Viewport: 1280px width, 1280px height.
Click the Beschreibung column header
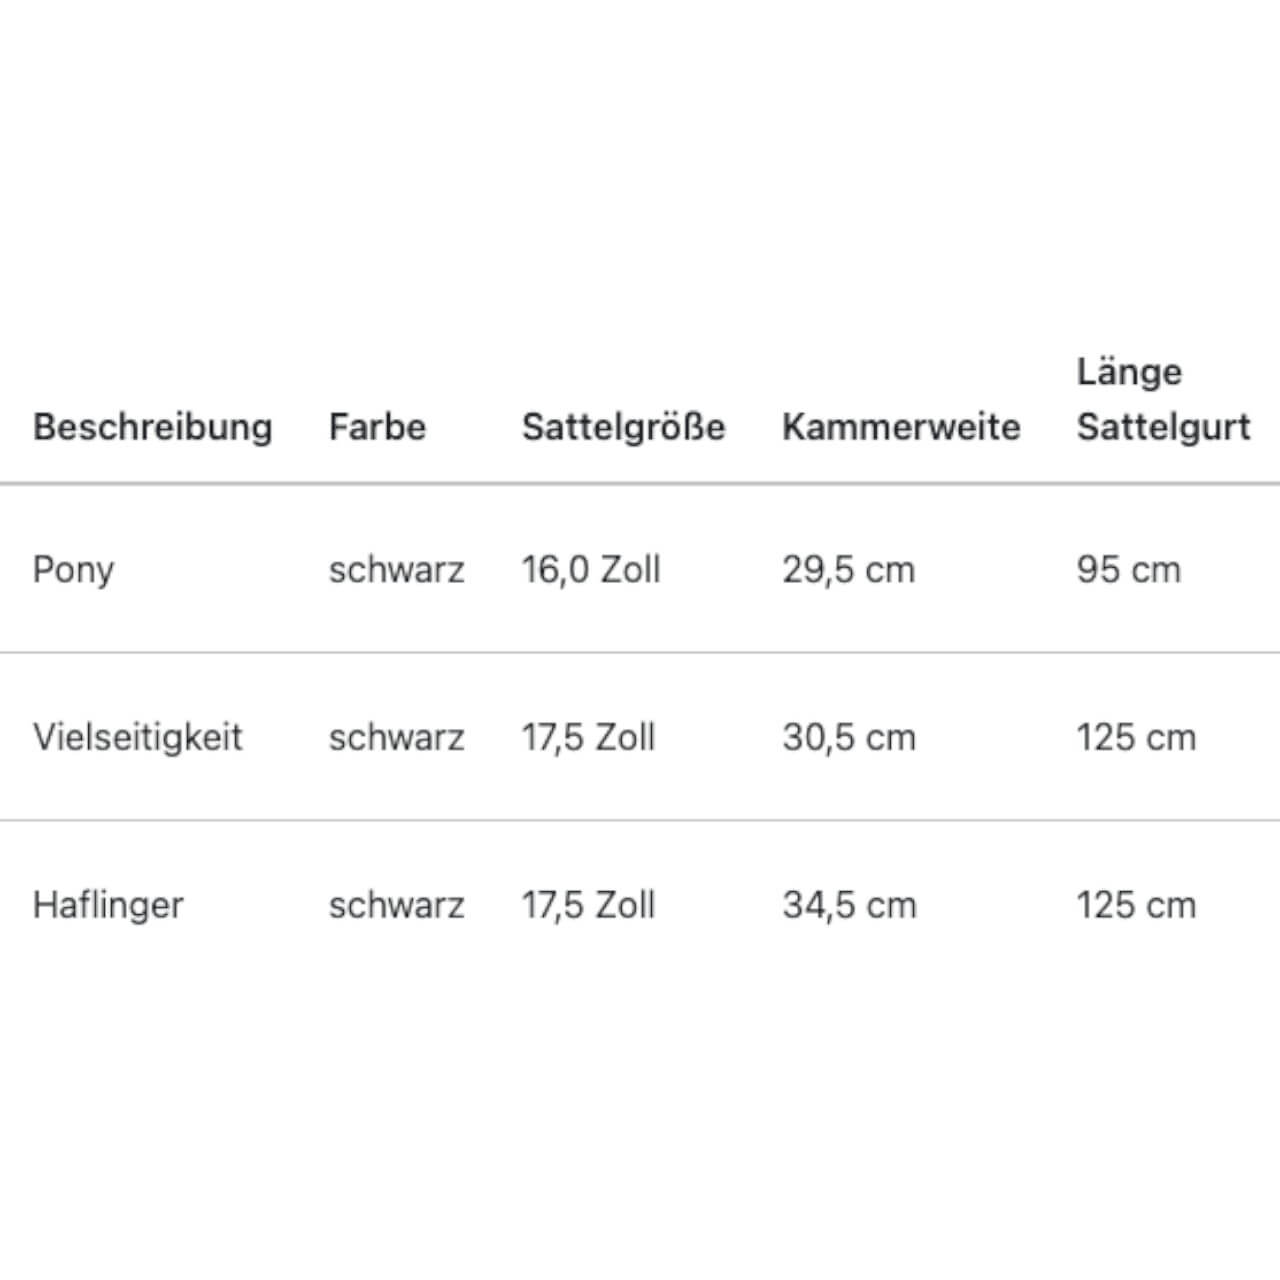coord(152,427)
